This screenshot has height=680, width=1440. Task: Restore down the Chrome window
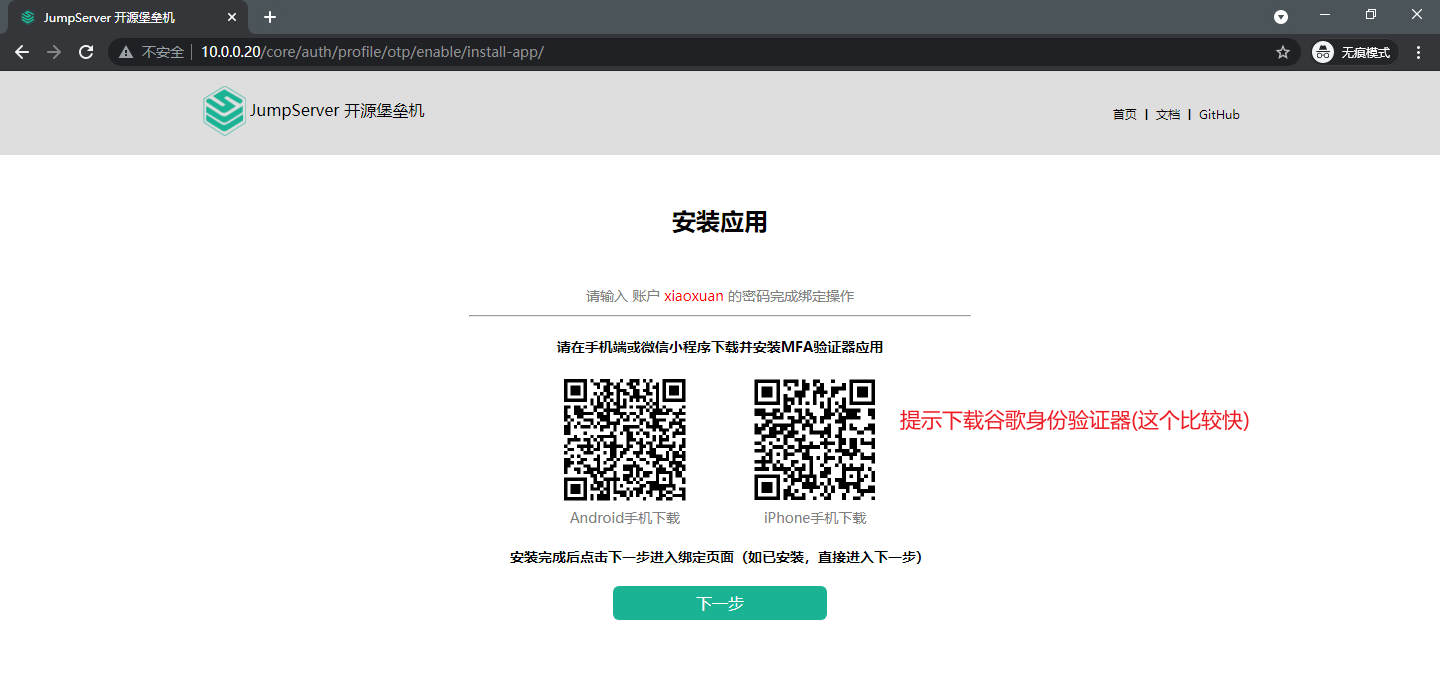click(x=1371, y=15)
